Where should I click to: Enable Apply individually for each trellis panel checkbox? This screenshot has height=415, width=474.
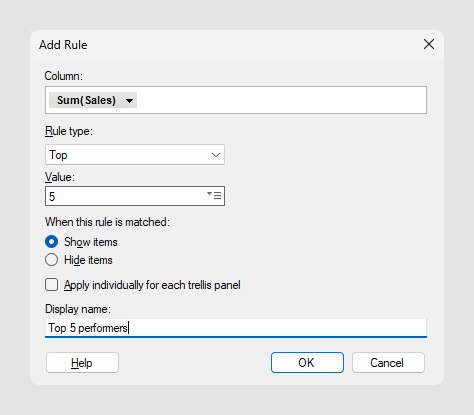52,285
